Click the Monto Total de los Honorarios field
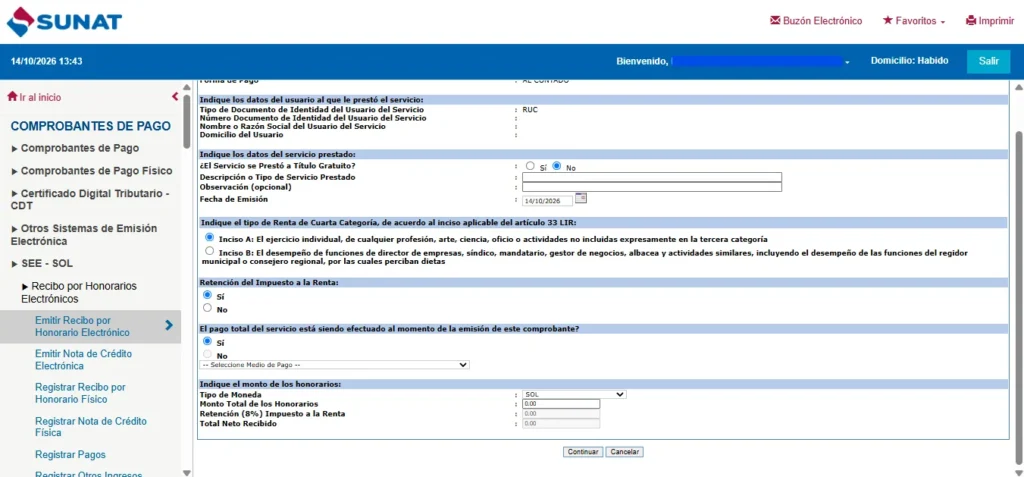1024x477 pixels. coord(560,404)
